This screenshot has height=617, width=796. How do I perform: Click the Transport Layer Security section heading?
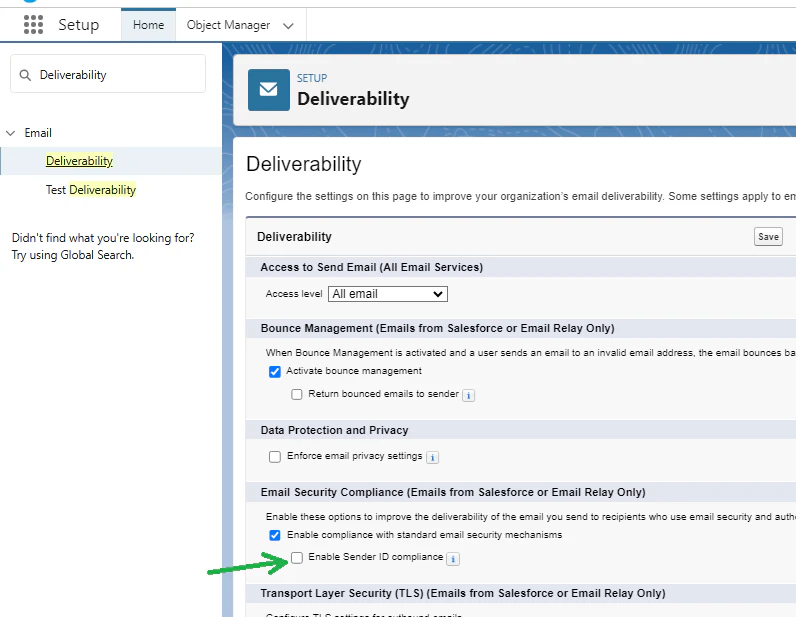pos(463,593)
